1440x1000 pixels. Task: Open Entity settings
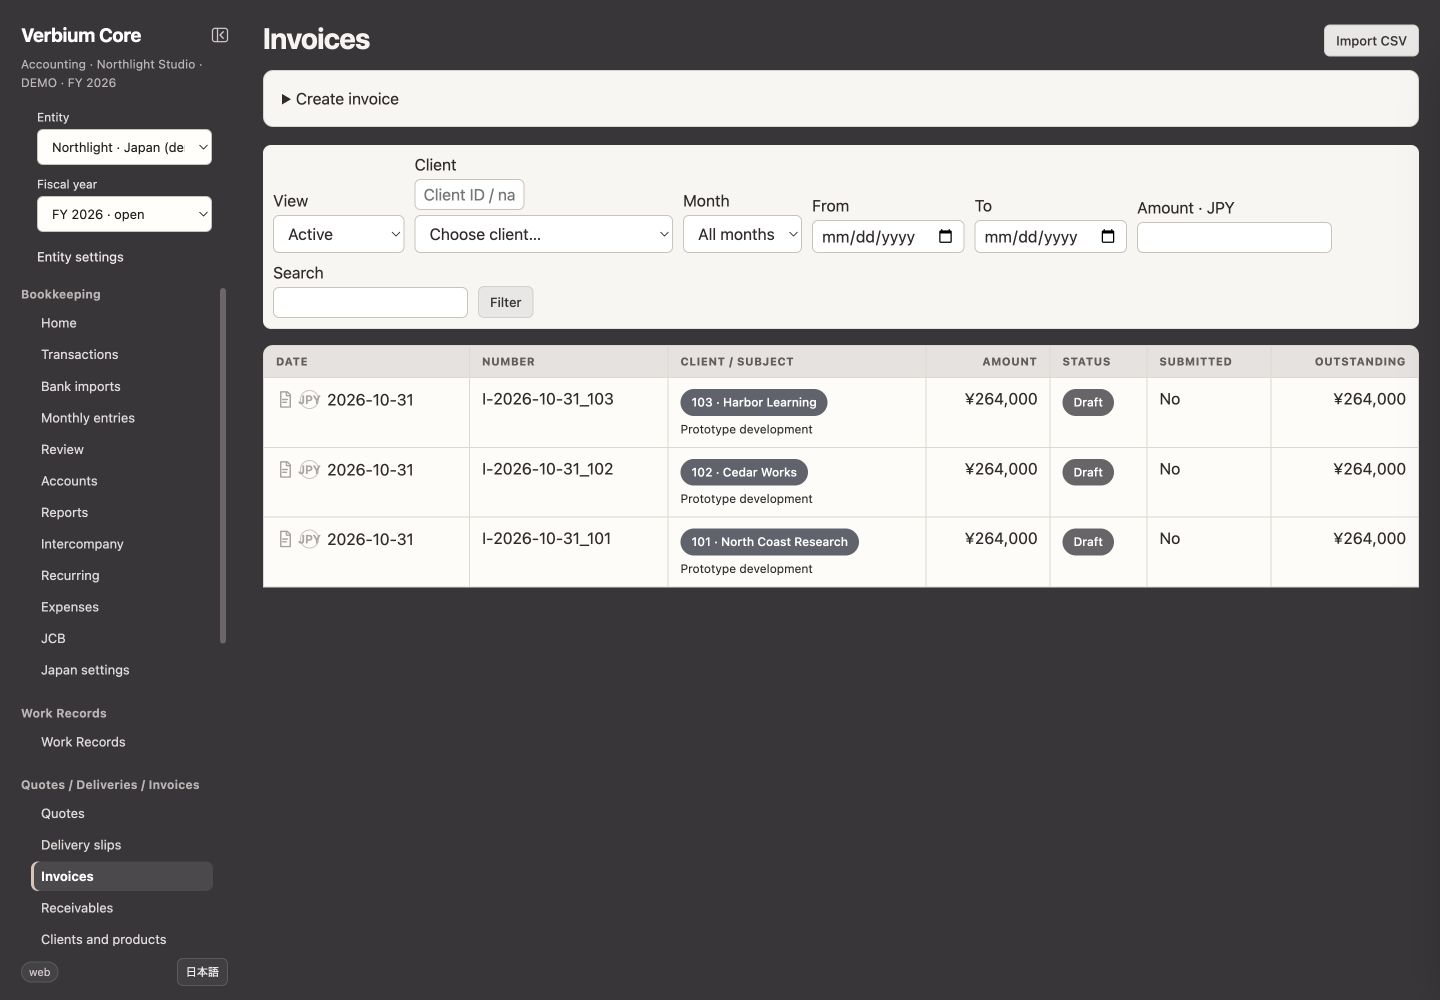tap(80, 257)
